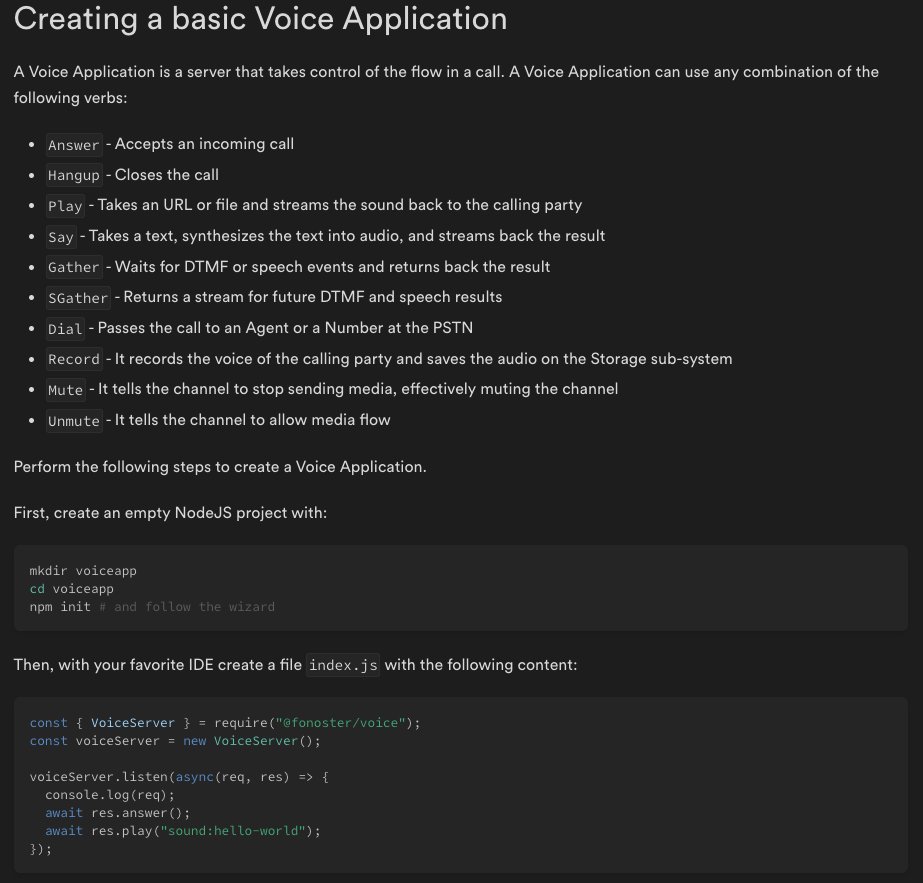Viewport: 923px width, 883px height.
Task: Click the "Say" verb code label
Action: click(x=61, y=237)
